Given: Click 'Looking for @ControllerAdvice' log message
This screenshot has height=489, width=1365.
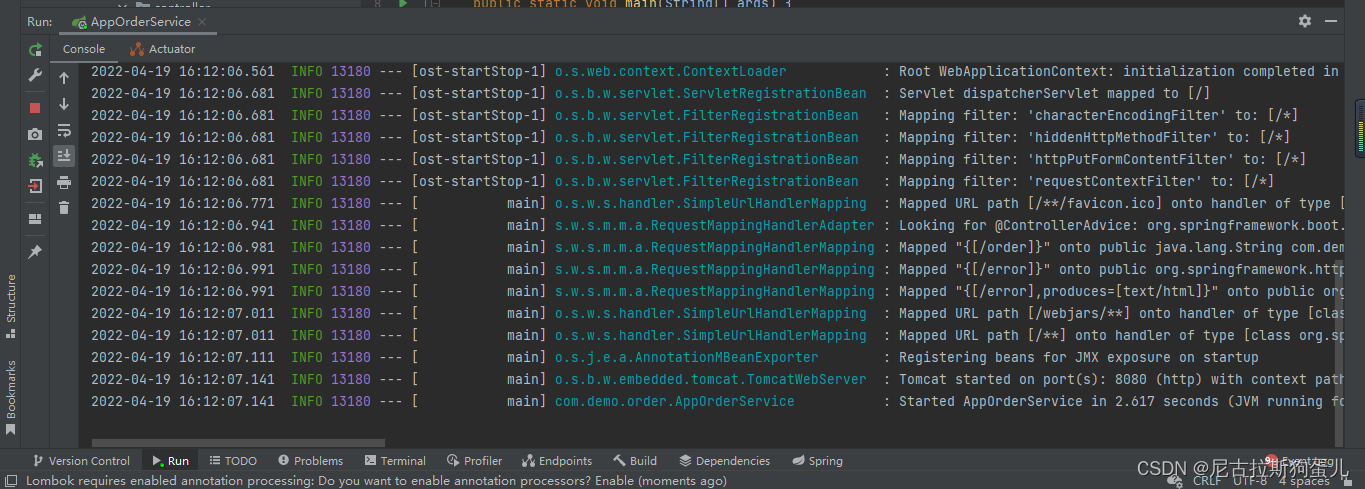Looking at the screenshot, I should (1119, 225).
